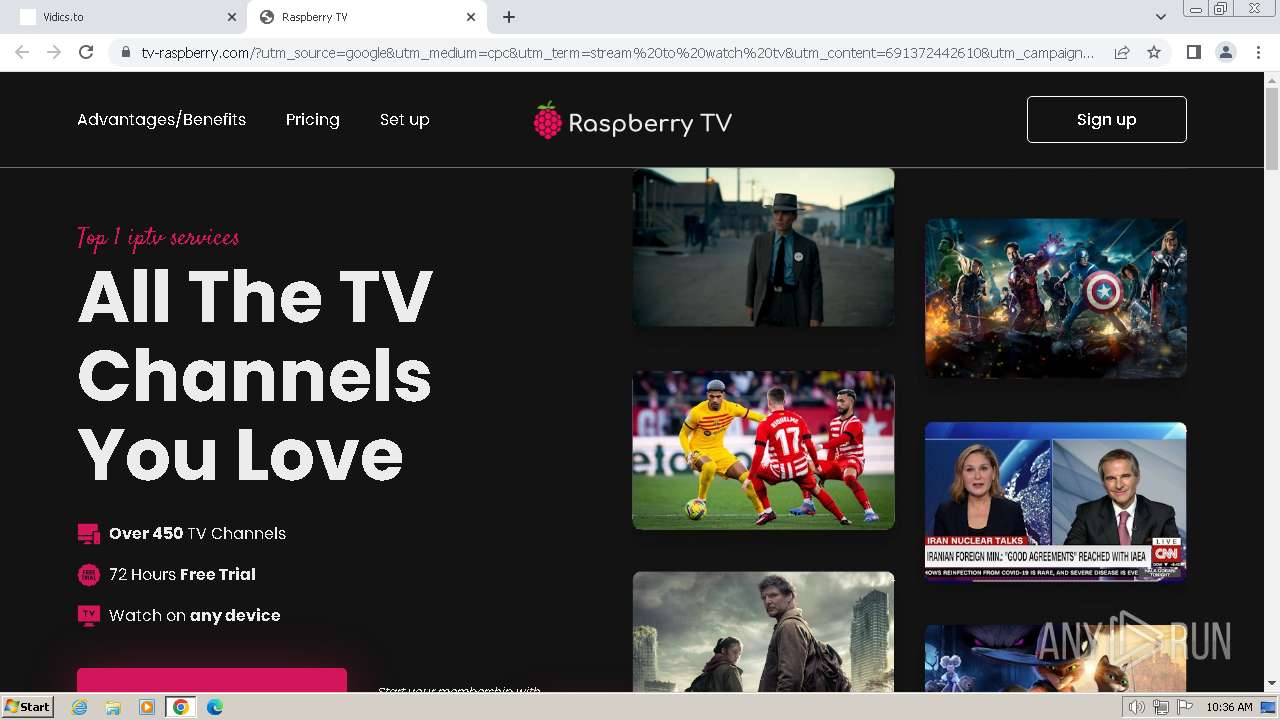This screenshot has height=720, width=1280.
Task: Select '72 Hours Free Trial' text
Action: pos(182,574)
